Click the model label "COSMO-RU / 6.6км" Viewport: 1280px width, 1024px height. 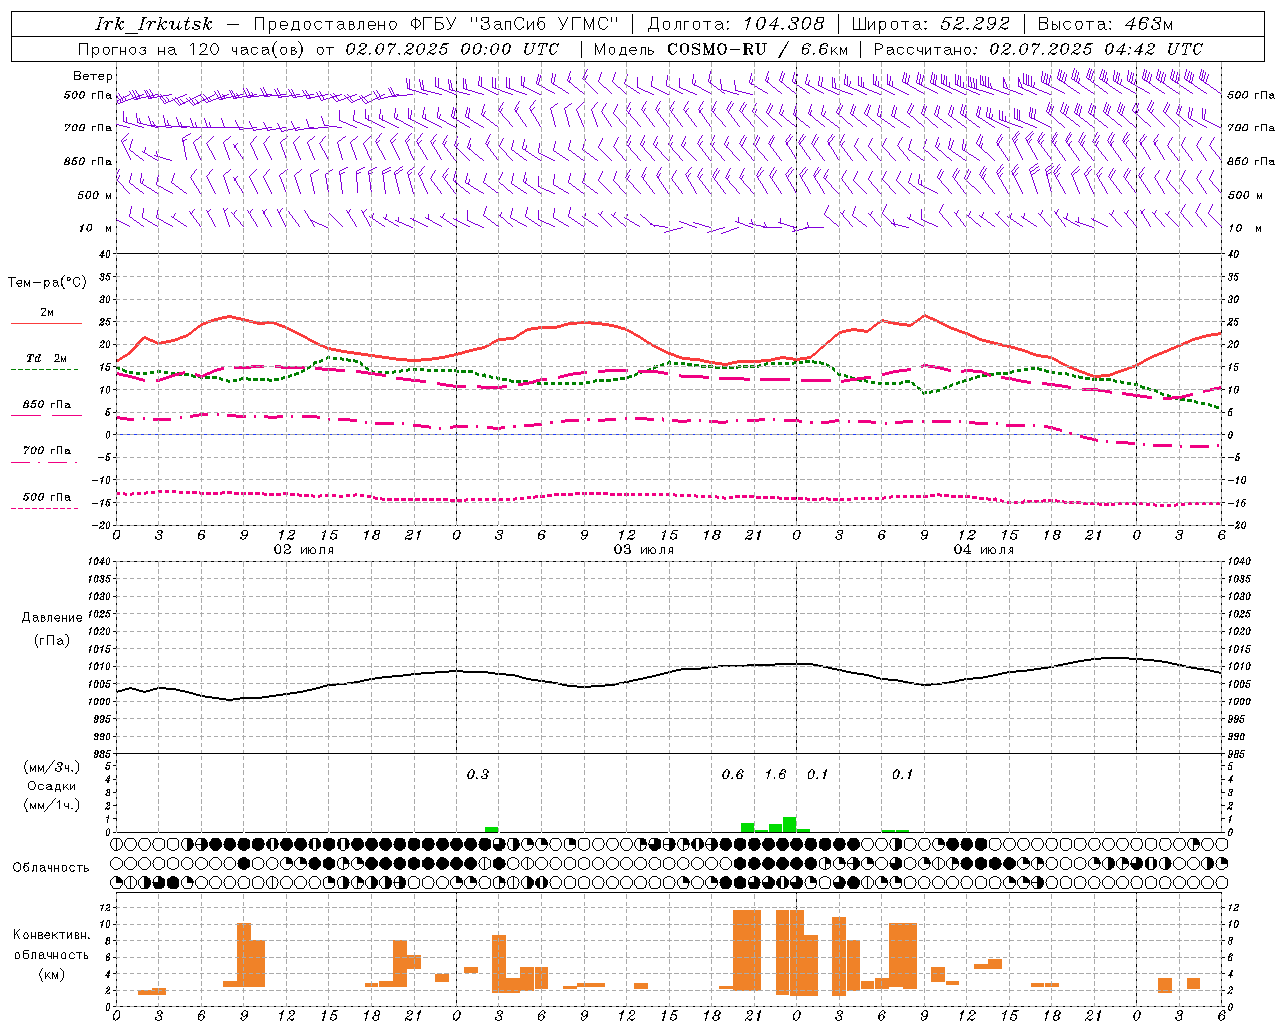758,49
